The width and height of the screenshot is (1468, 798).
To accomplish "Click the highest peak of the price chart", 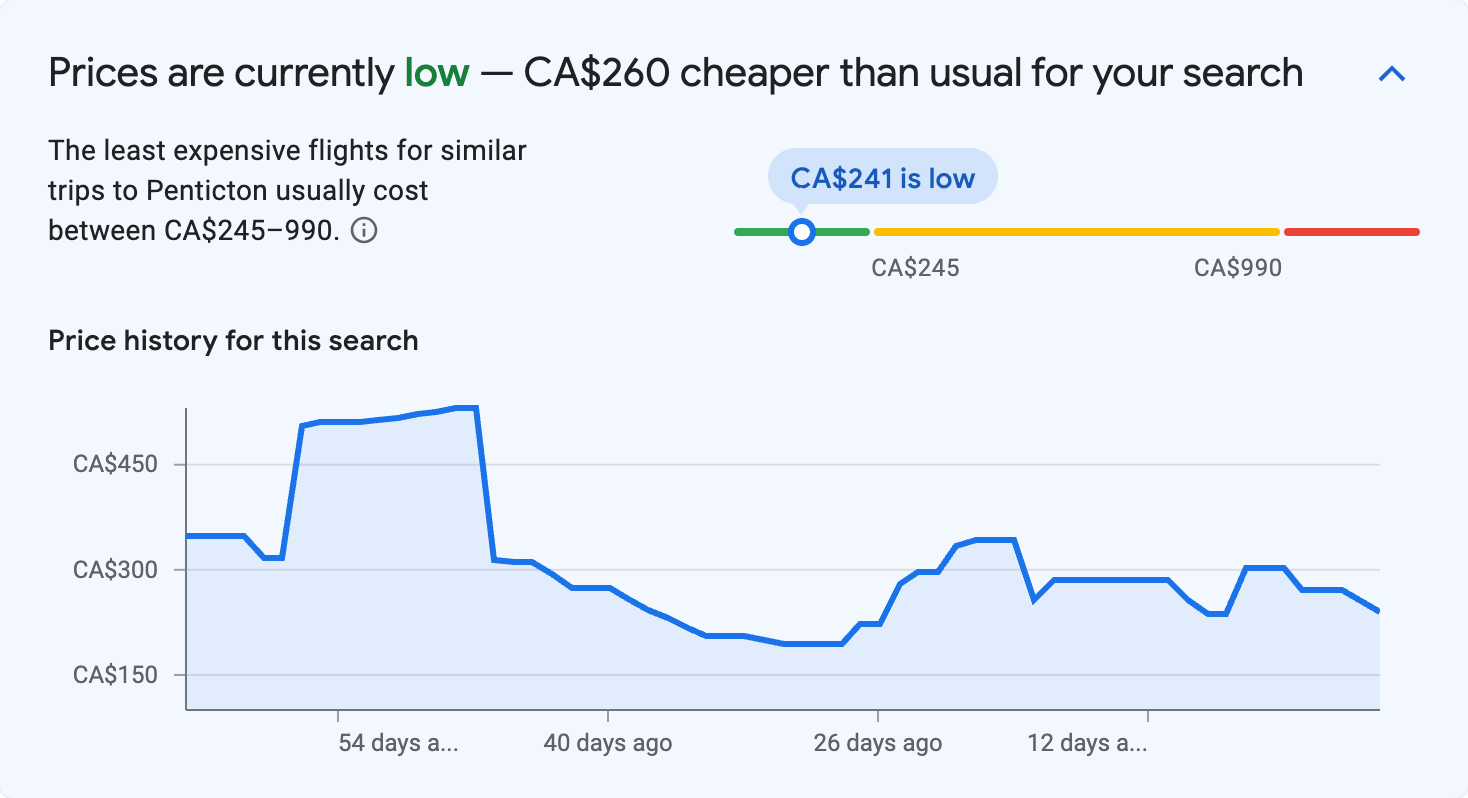I will click(467, 408).
